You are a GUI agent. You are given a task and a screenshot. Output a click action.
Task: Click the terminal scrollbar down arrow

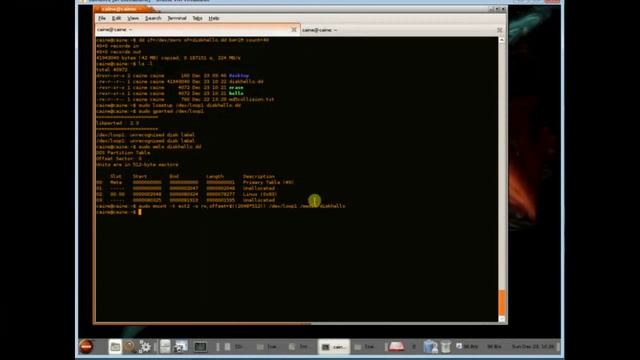coord(502,319)
